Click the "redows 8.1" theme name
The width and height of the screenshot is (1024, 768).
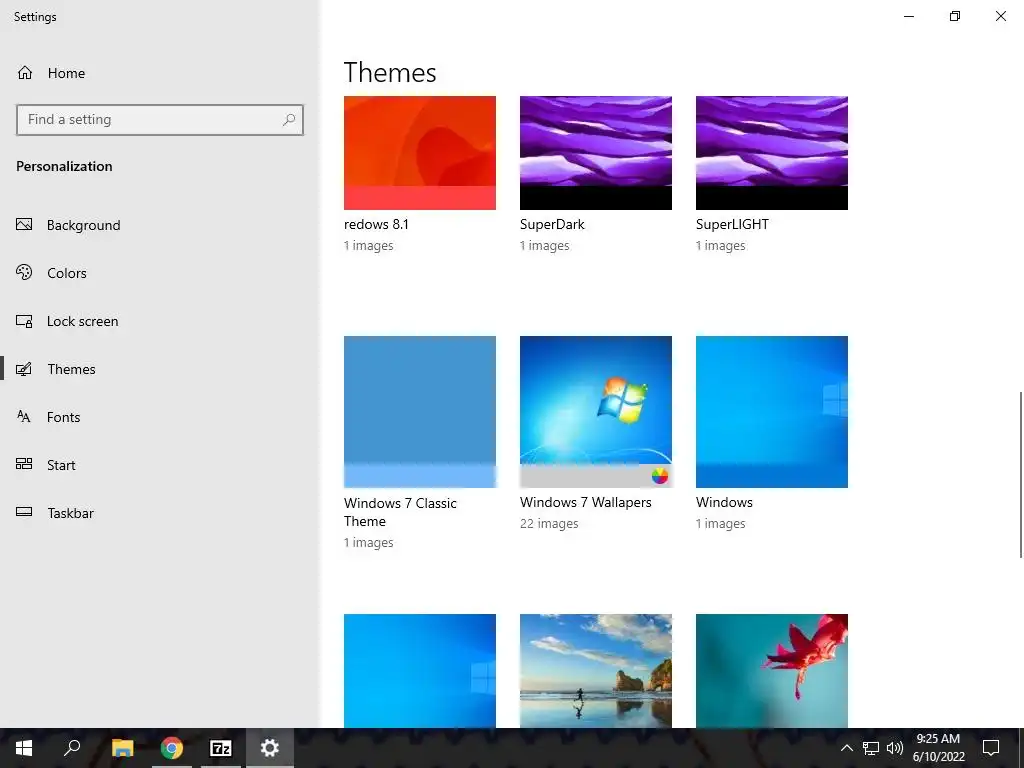(x=376, y=224)
